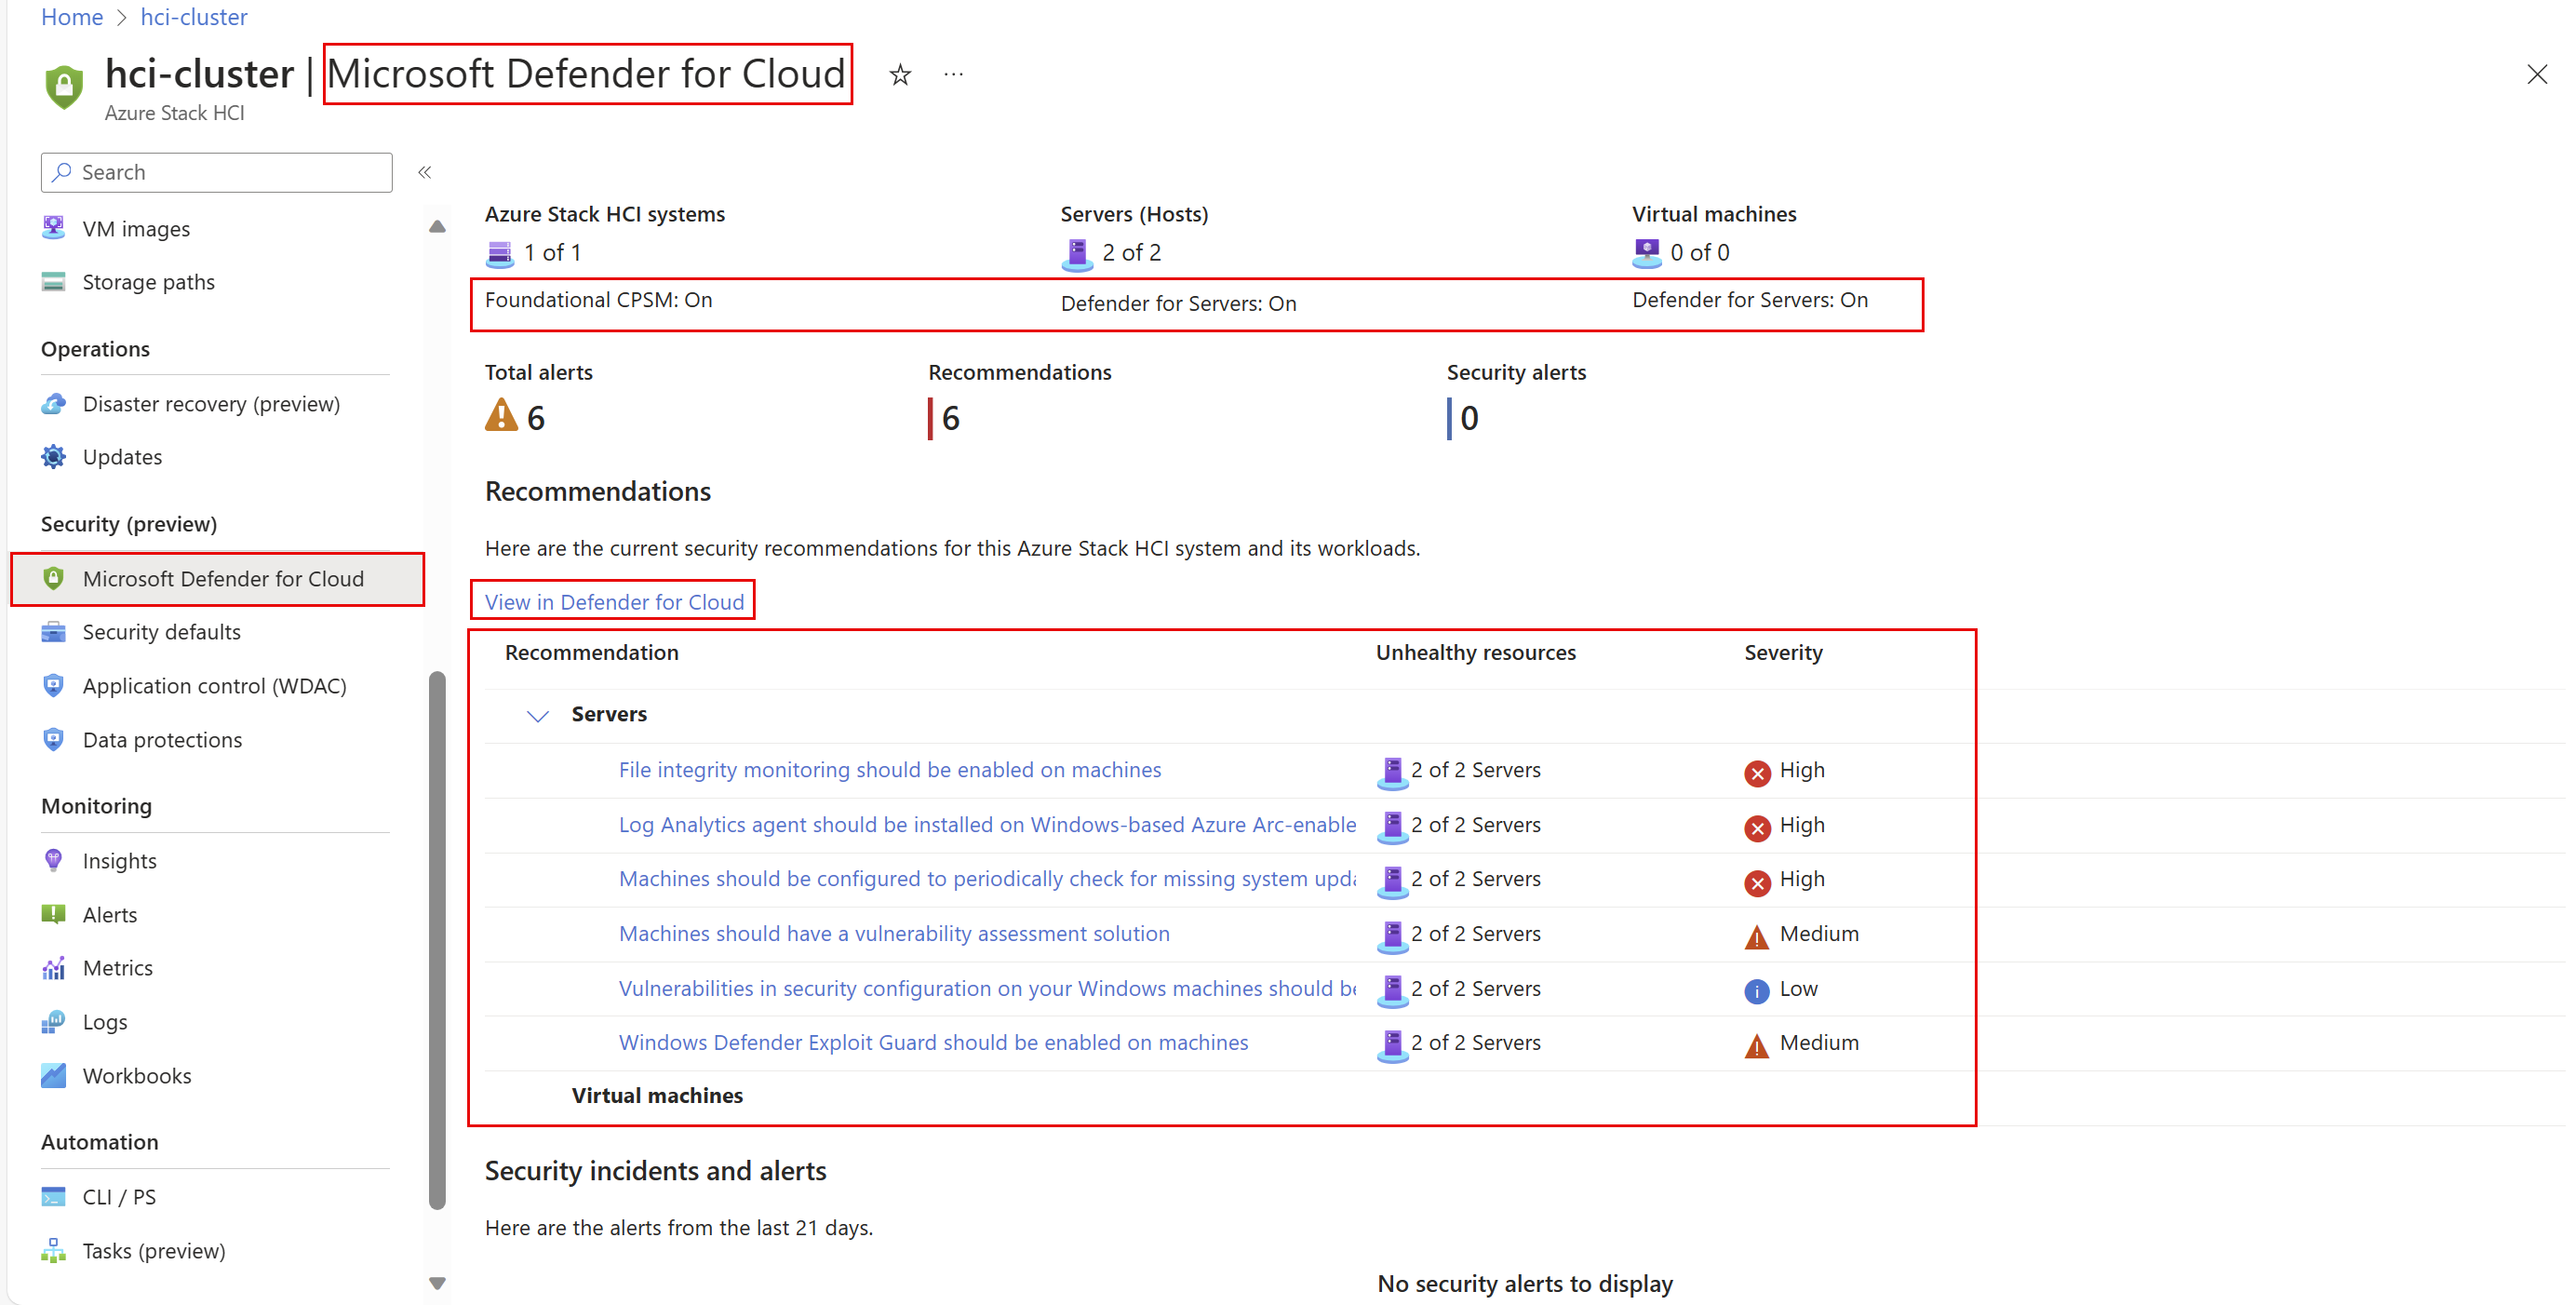The image size is (2576, 1305).
Task: Click the favorite star icon
Action: point(900,75)
